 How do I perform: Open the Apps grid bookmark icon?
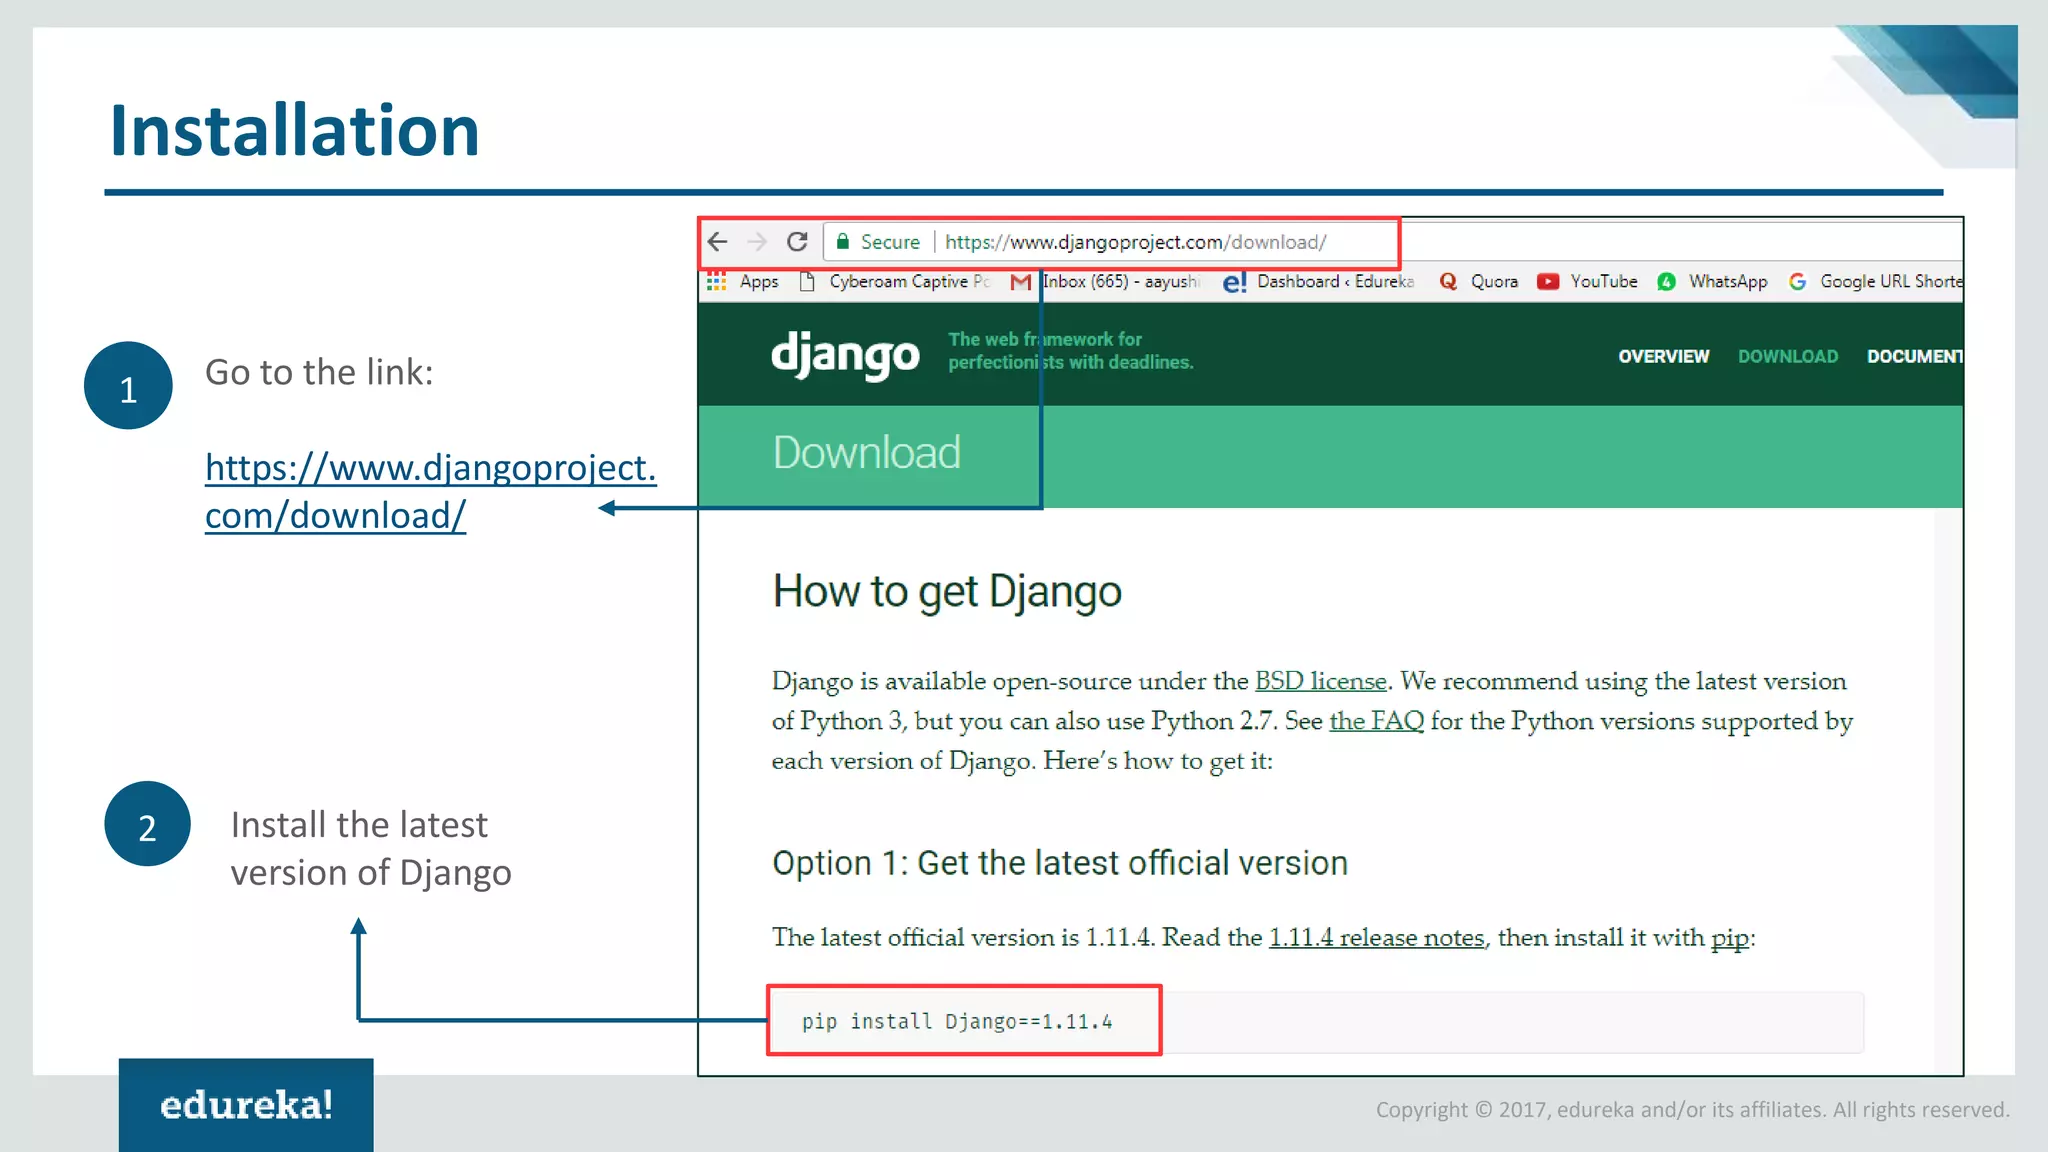716,282
